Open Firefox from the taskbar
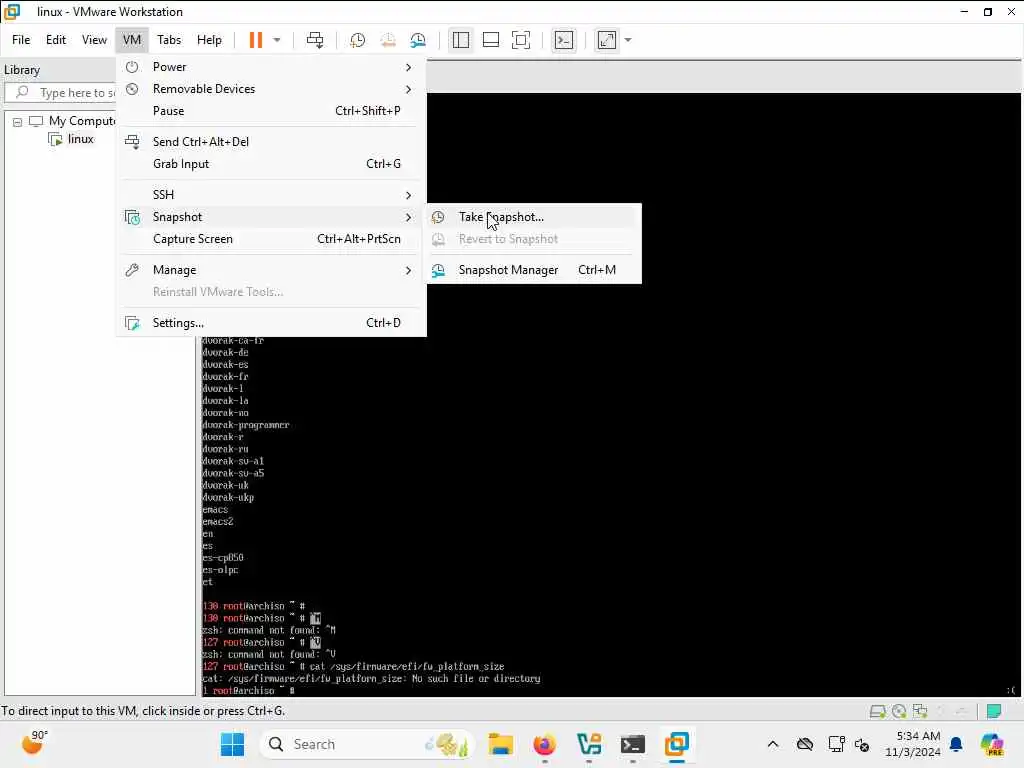 coord(544,744)
